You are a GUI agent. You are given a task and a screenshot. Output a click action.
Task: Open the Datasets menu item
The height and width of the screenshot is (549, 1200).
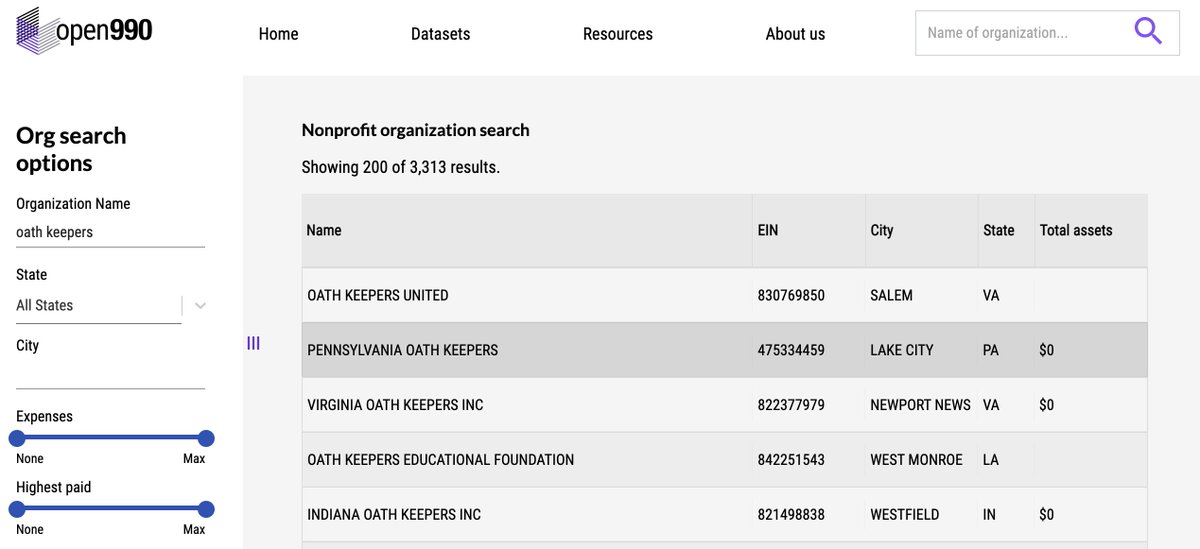click(x=440, y=34)
